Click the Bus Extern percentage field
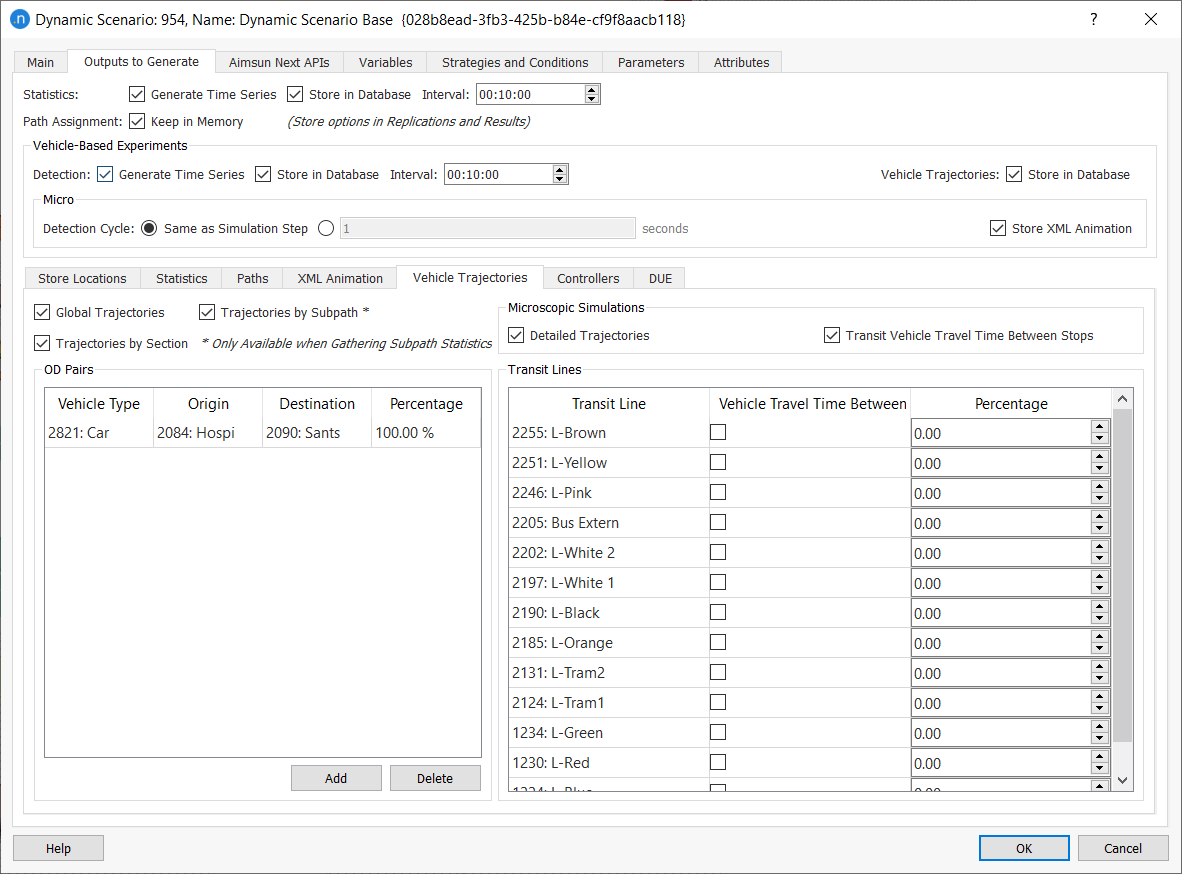Viewport: 1182px width, 874px height. [x=1000, y=523]
